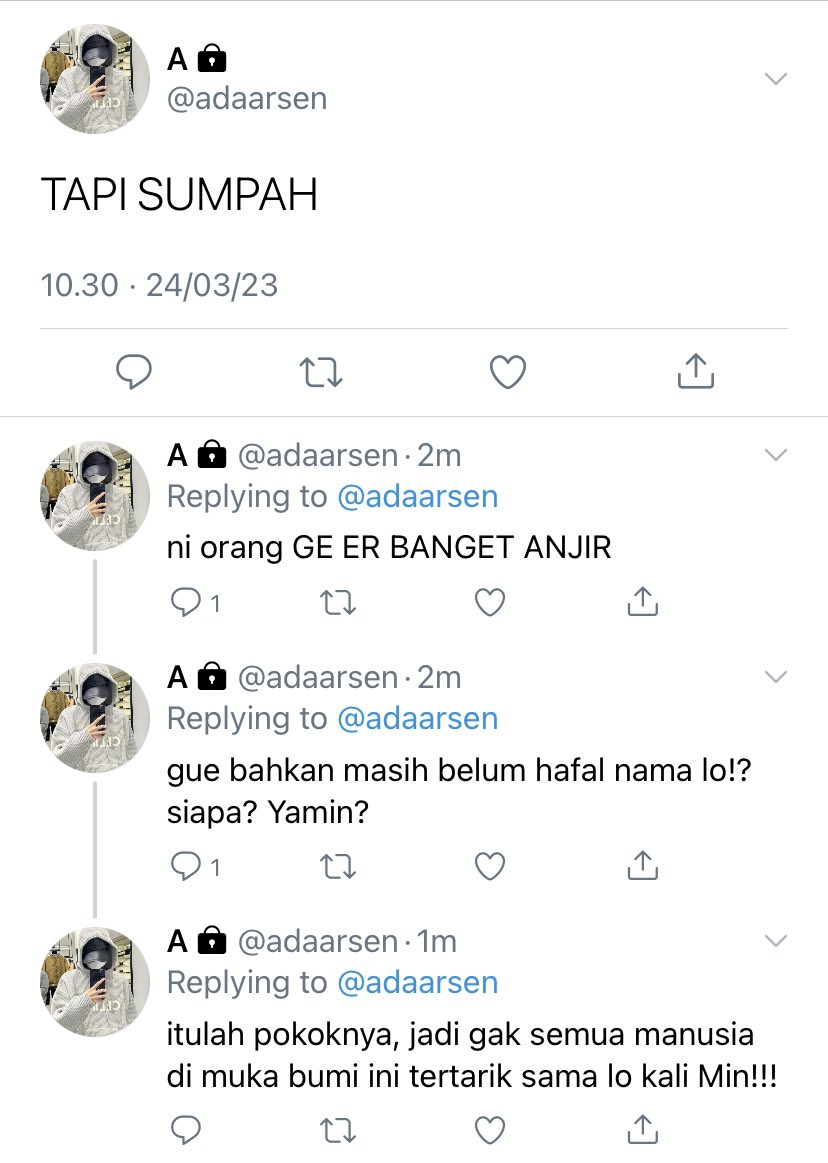Like the main TAPI SUMPAH tweet

tap(508, 372)
